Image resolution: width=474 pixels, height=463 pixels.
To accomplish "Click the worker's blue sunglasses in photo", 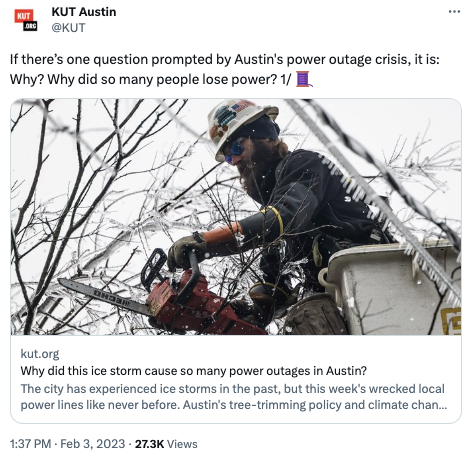I will [x=236, y=150].
